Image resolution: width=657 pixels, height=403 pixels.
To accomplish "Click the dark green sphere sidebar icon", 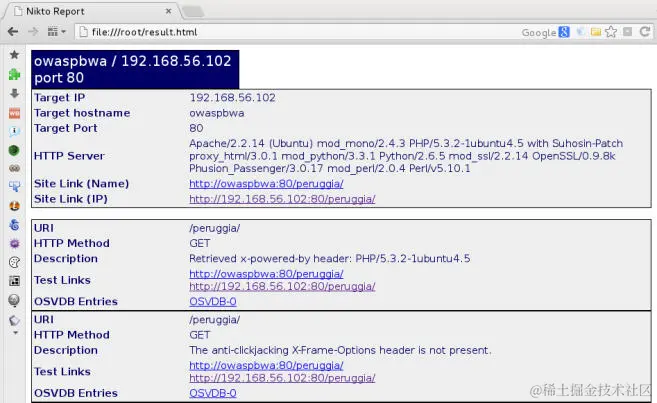I will click(14, 150).
